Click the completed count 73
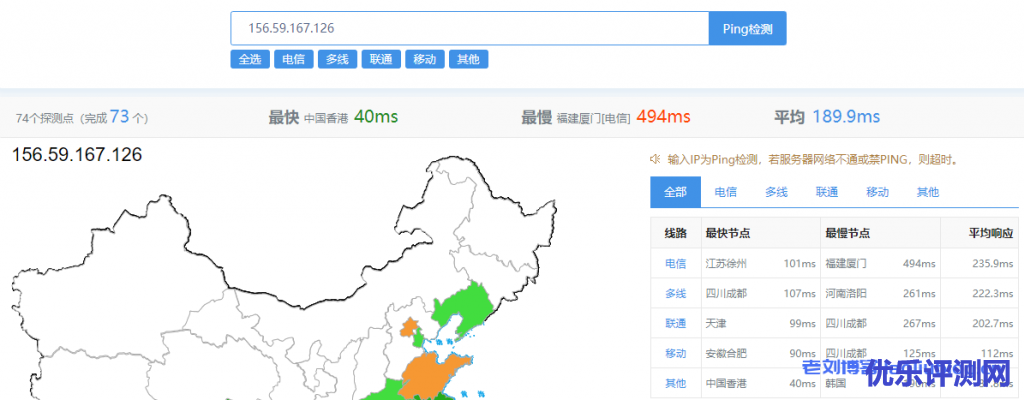This screenshot has width=1024, height=400. 120,116
